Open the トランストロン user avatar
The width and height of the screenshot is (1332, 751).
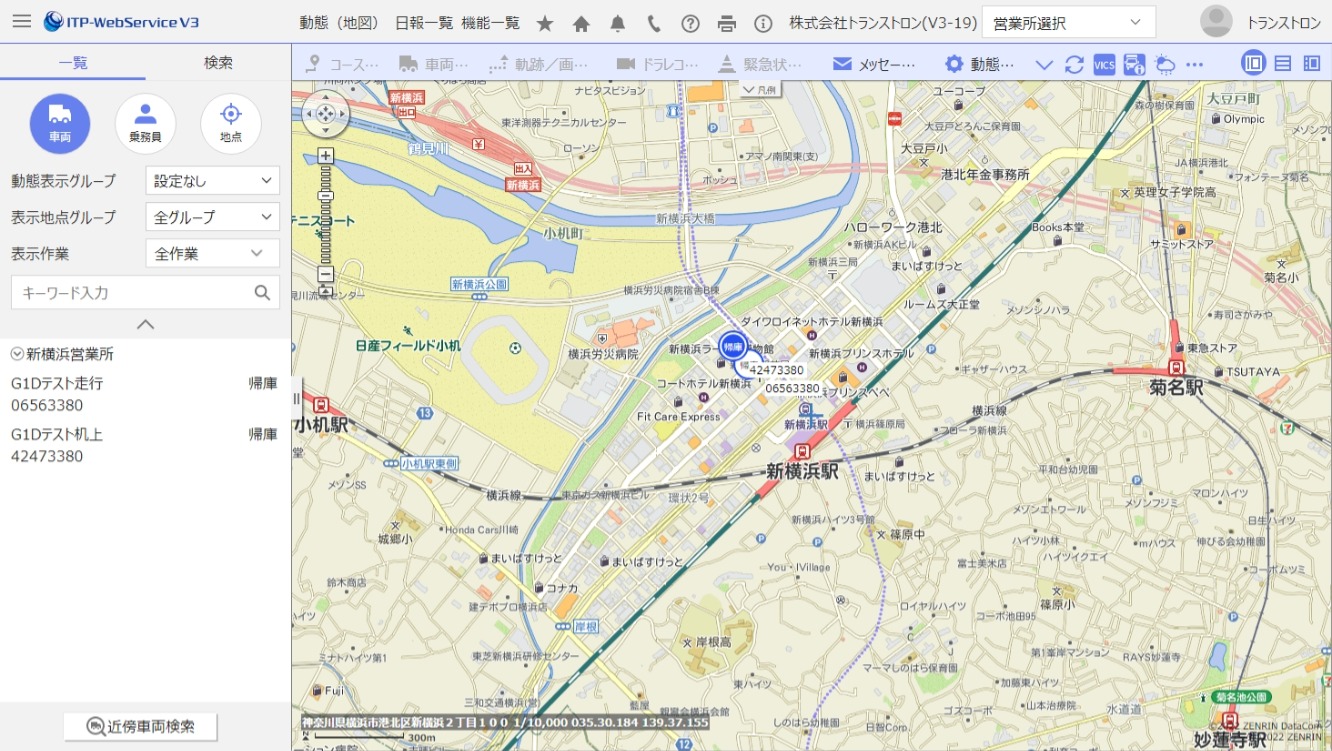1216,21
